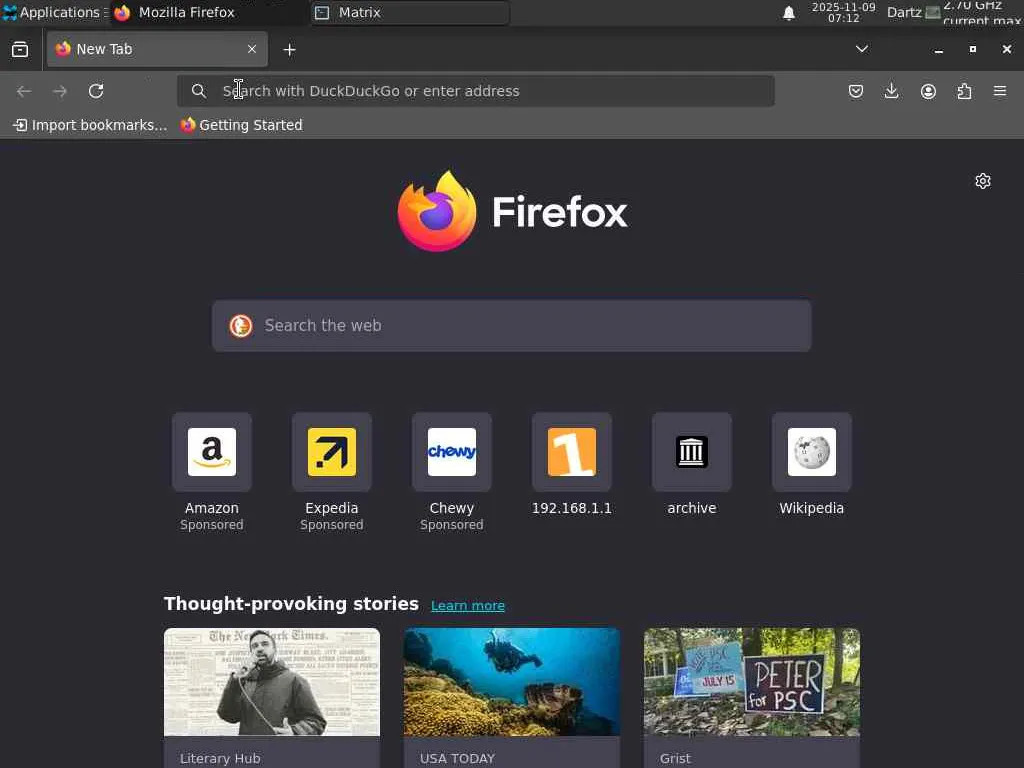Open the notification bell in panel
Viewport: 1024px width, 768px height.
tap(789, 12)
